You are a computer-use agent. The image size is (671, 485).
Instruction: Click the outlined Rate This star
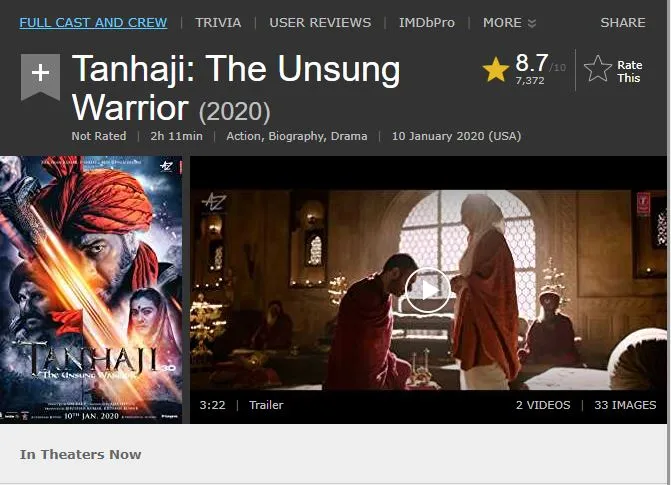click(x=598, y=69)
